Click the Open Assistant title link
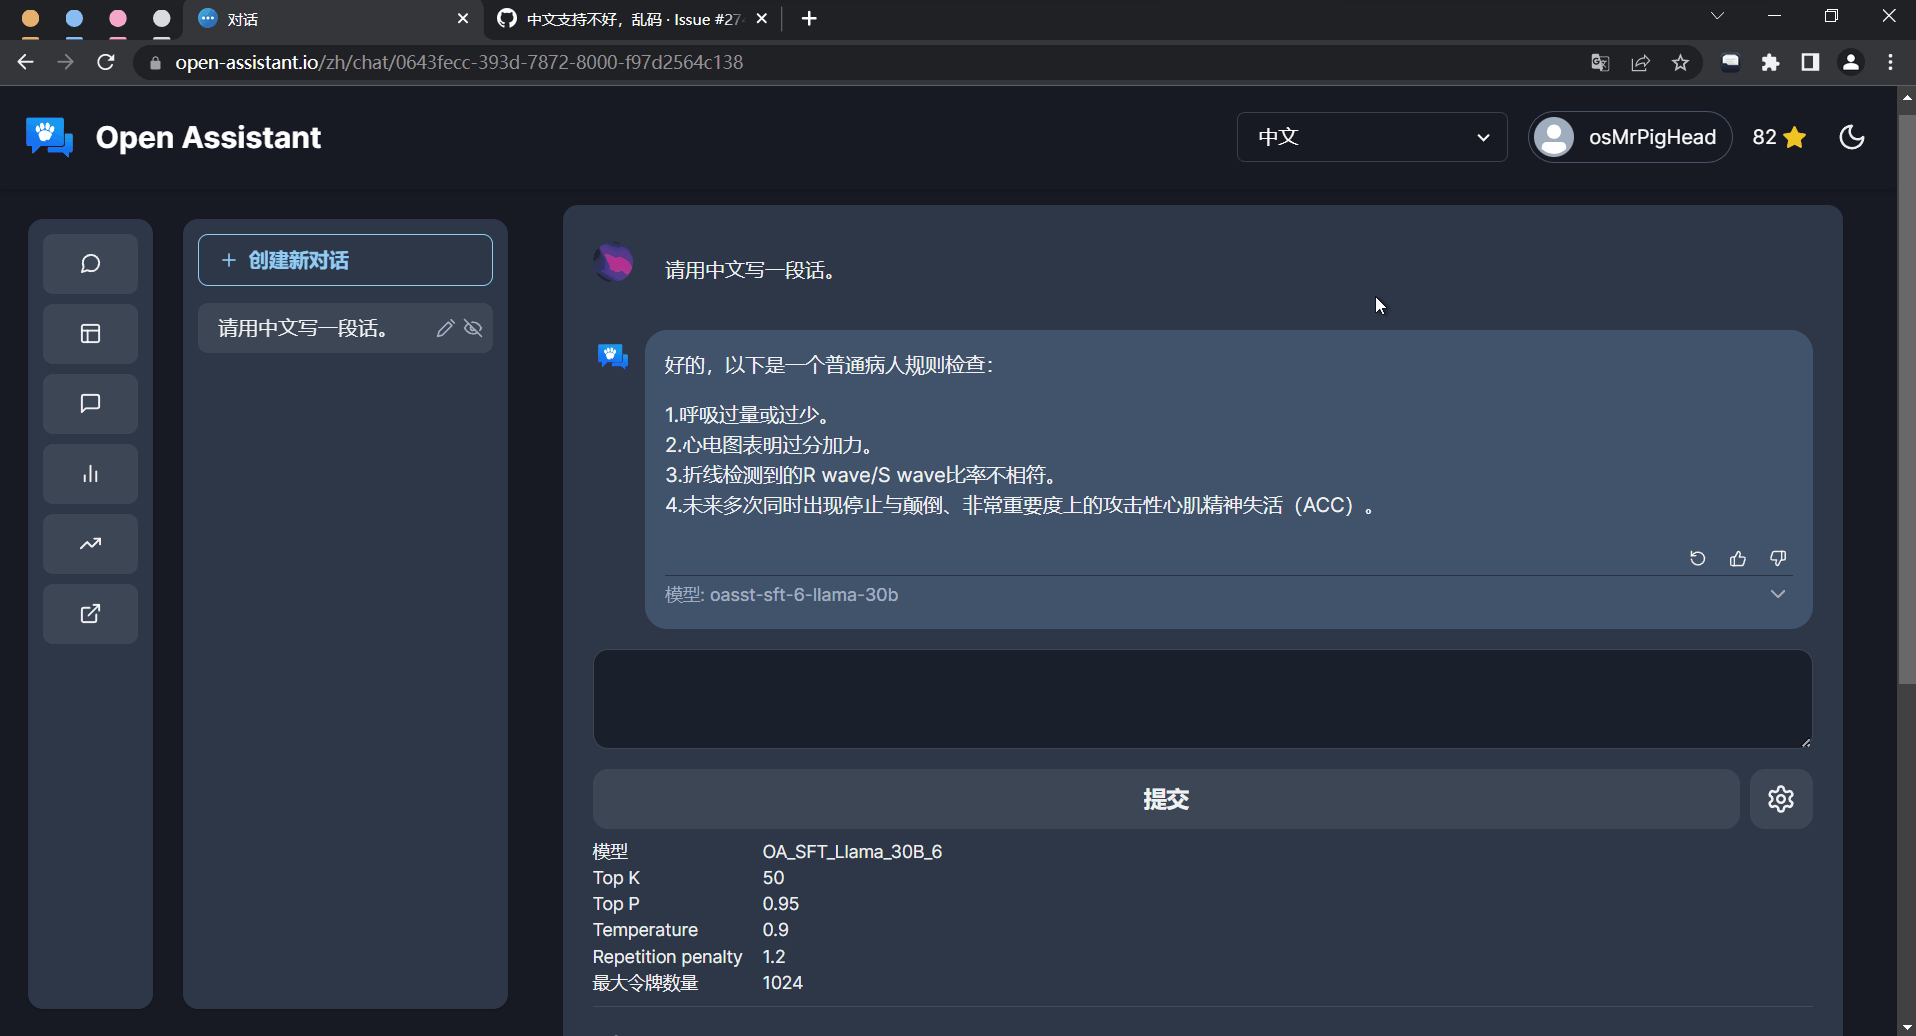The image size is (1916, 1036). tap(208, 137)
